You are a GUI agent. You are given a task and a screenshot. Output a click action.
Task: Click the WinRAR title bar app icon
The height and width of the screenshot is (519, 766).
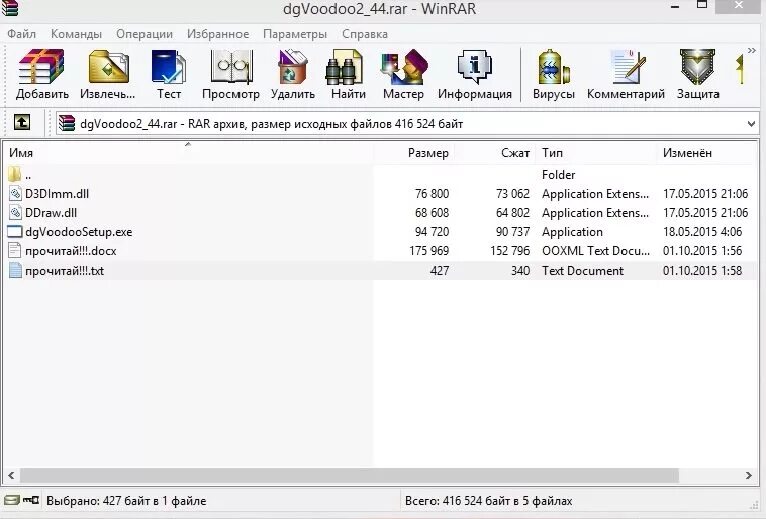coord(10,8)
